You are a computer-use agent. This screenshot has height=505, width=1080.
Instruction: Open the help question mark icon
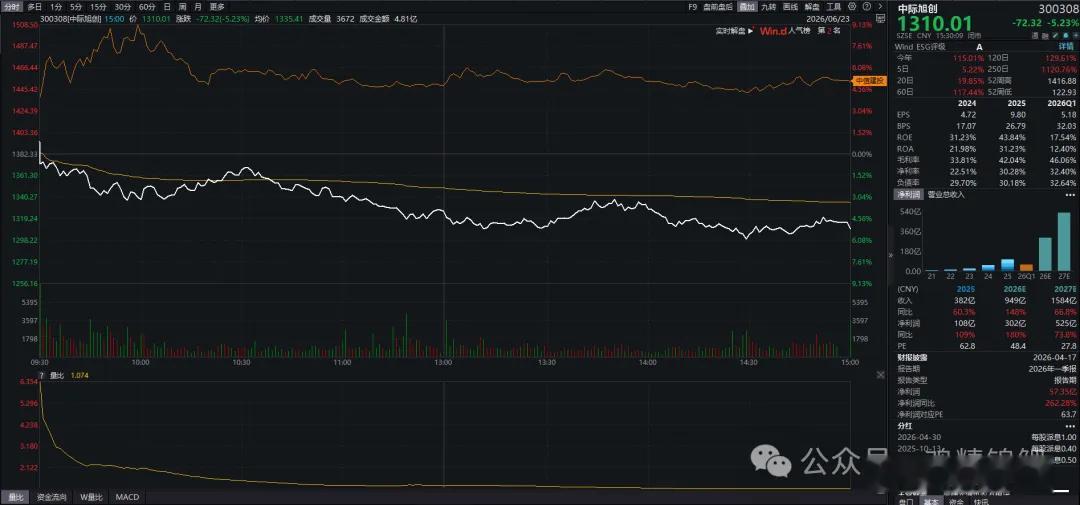[866, 6]
